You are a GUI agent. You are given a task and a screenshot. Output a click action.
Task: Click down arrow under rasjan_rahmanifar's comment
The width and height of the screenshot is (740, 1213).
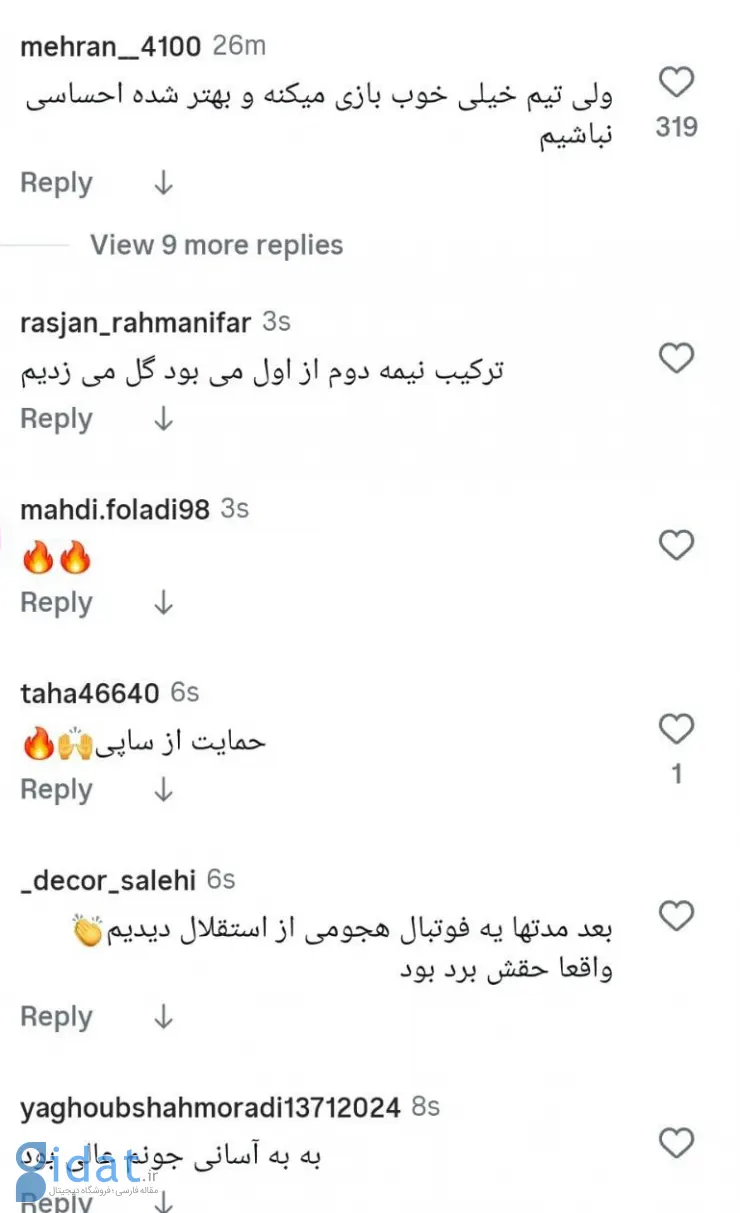(163, 419)
